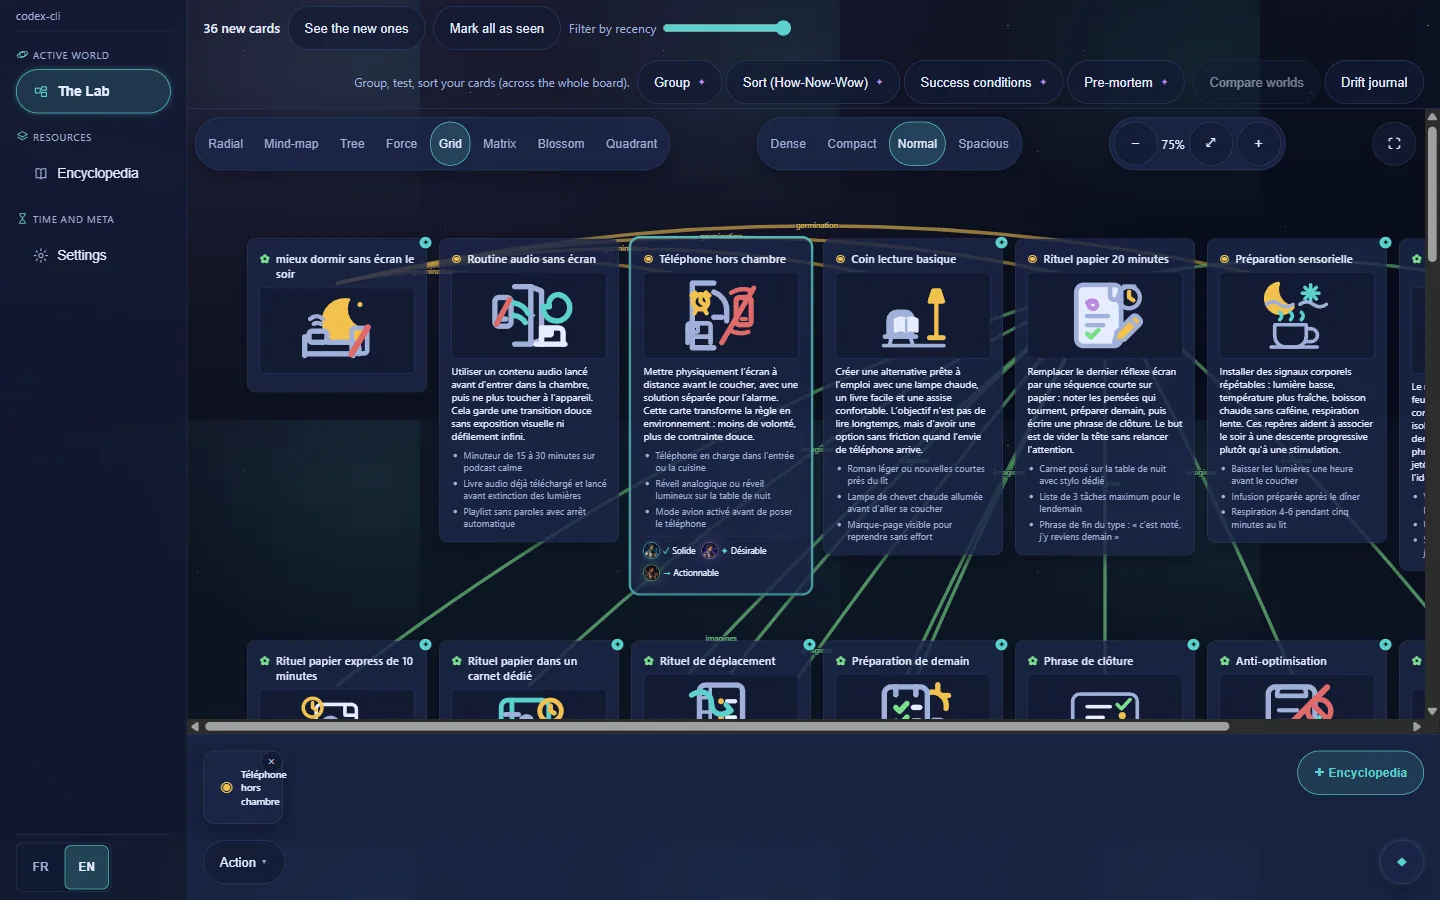1440x900 pixels.
Task: Zoom out with the minus button
Action: [1135, 144]
